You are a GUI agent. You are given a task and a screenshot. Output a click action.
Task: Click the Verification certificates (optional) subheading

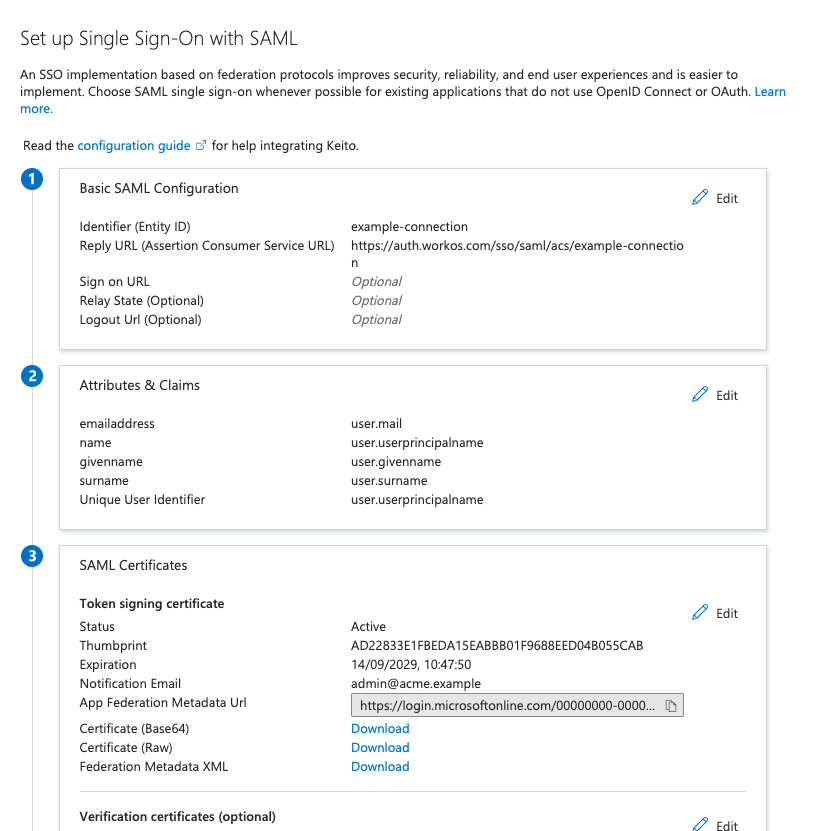pos(178,817)
